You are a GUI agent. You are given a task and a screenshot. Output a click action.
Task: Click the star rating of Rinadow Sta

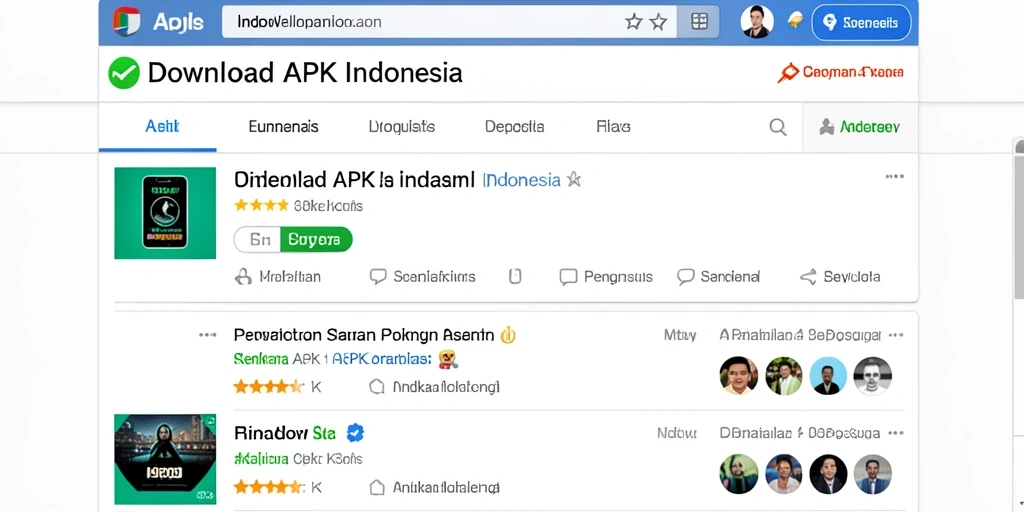(269, 487)
